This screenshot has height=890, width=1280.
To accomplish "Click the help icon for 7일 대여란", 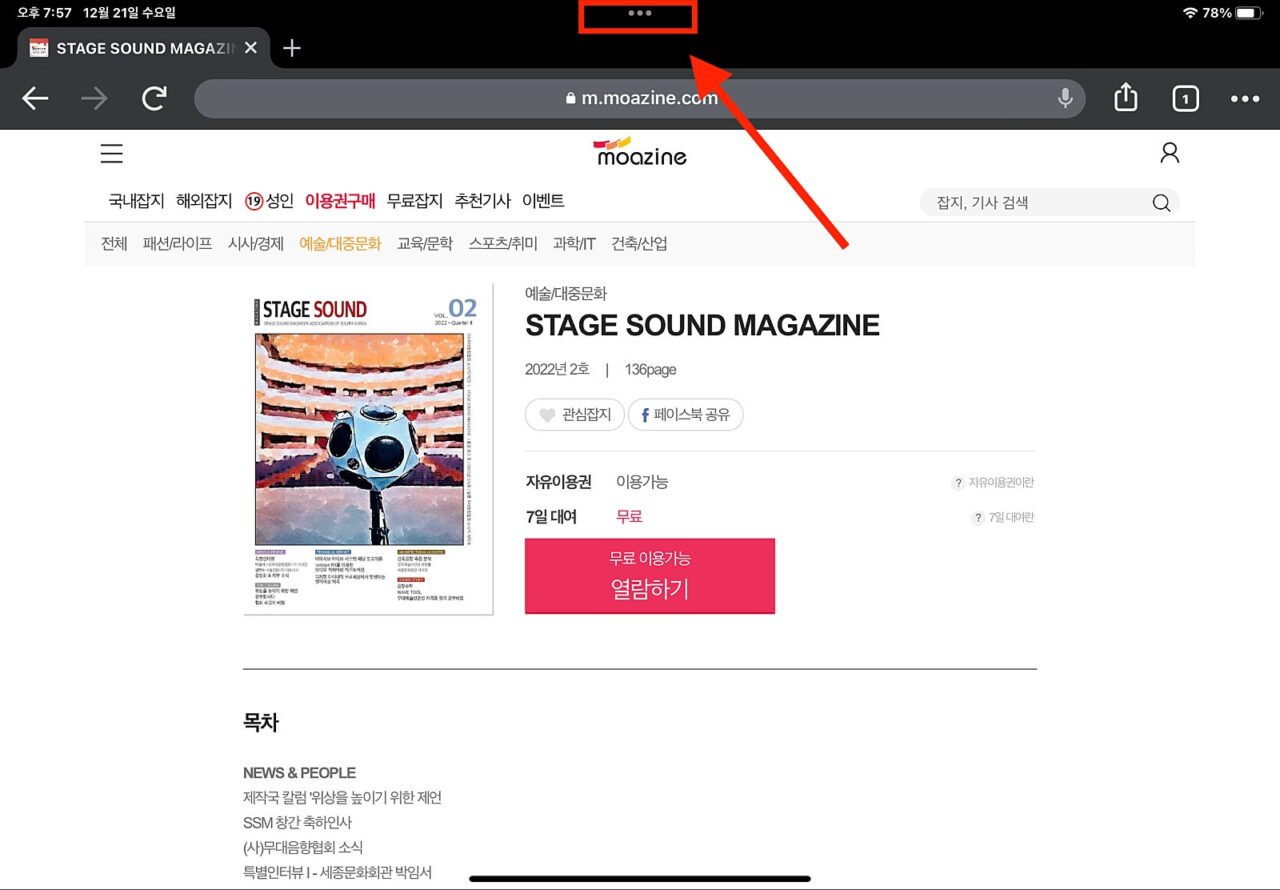I will click(978, 518).
